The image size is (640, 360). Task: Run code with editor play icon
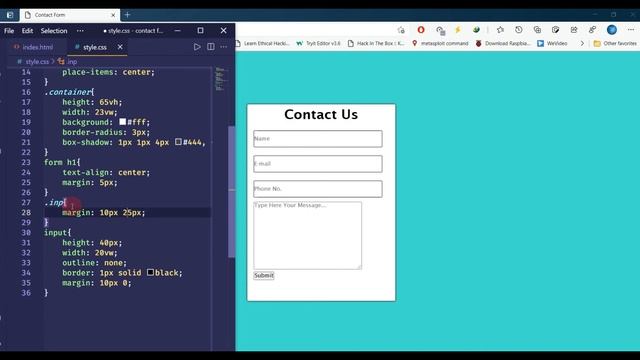[x=197, y=47]
